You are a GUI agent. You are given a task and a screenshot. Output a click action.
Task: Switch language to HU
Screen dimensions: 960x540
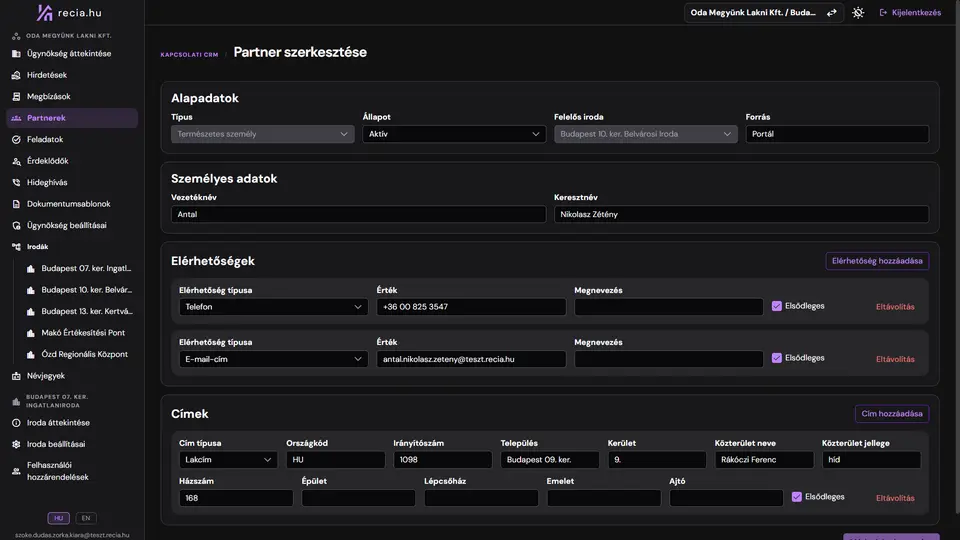(x=59, y=518)
